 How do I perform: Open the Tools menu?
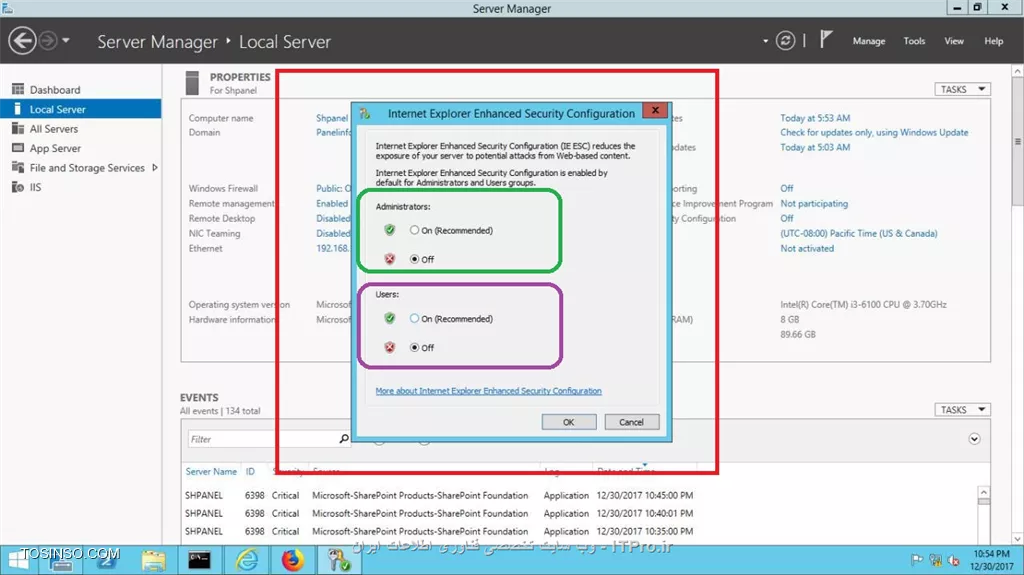pos(914,41)
